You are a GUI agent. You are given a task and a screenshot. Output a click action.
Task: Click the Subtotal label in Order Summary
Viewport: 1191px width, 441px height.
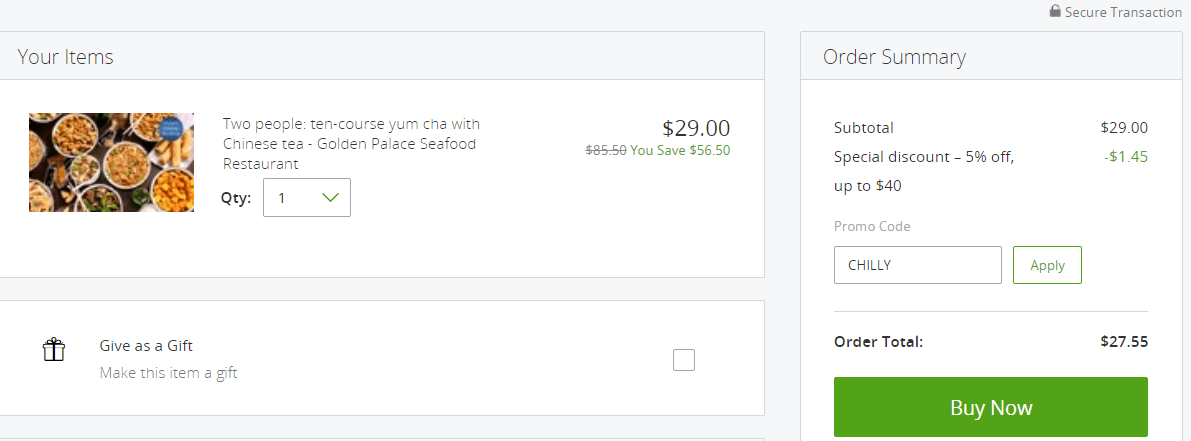[863, 128]
